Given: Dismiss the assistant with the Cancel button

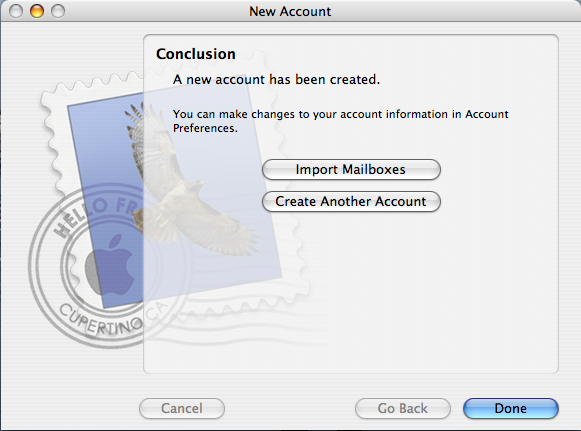Looking at the screenshot, I should (182, 408).
